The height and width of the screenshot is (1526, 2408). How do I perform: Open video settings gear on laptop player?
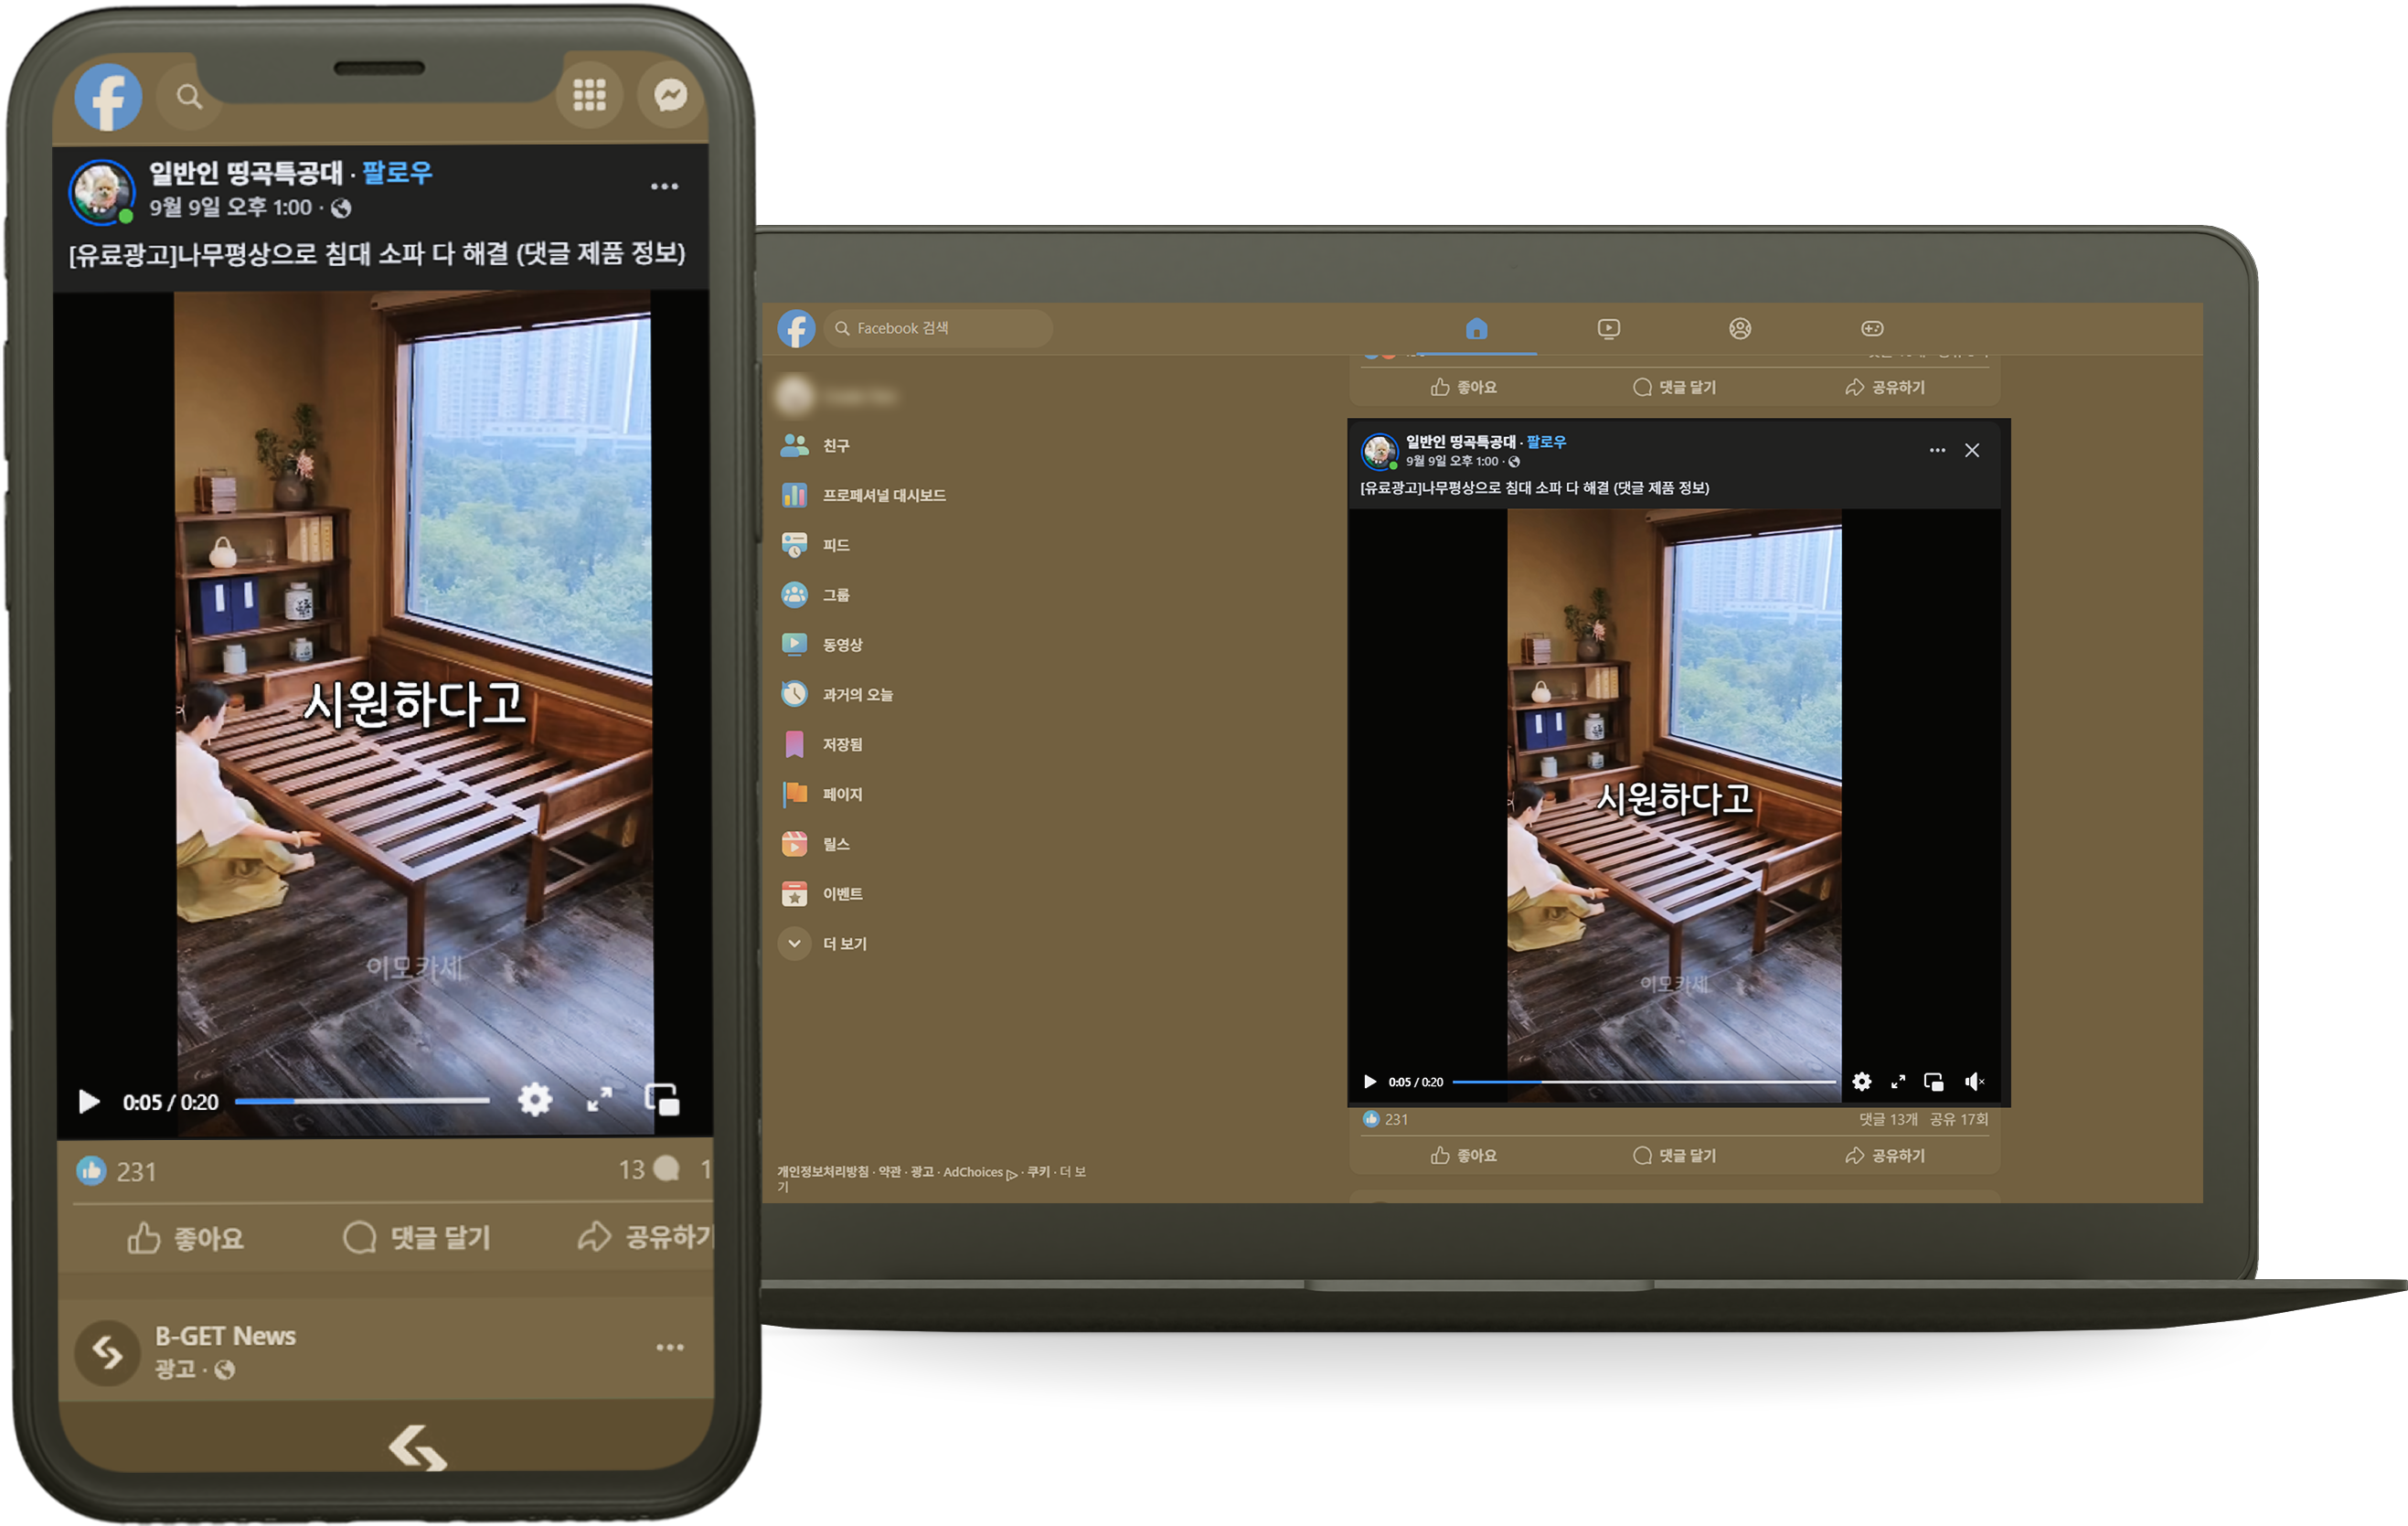1861,1081
